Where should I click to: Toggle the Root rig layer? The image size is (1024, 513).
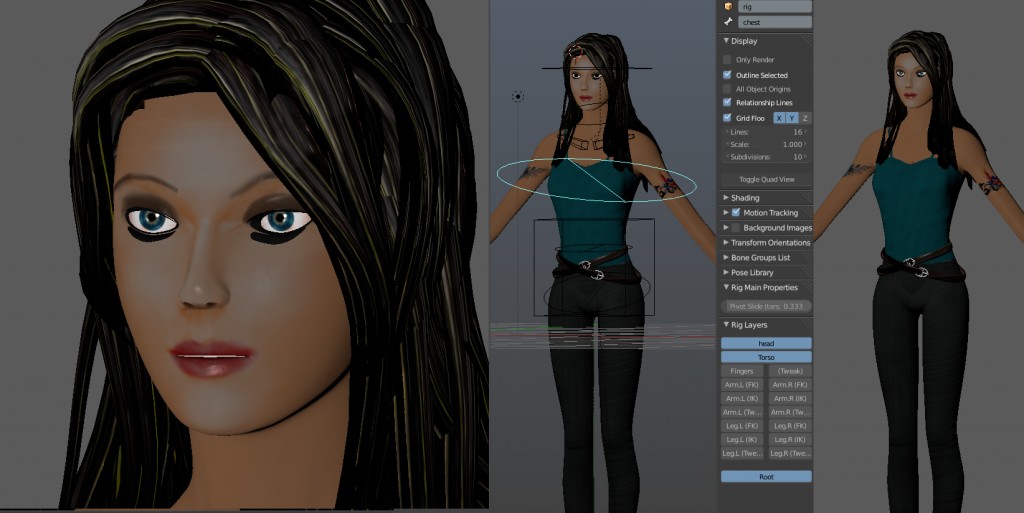(x=767, y=476)
